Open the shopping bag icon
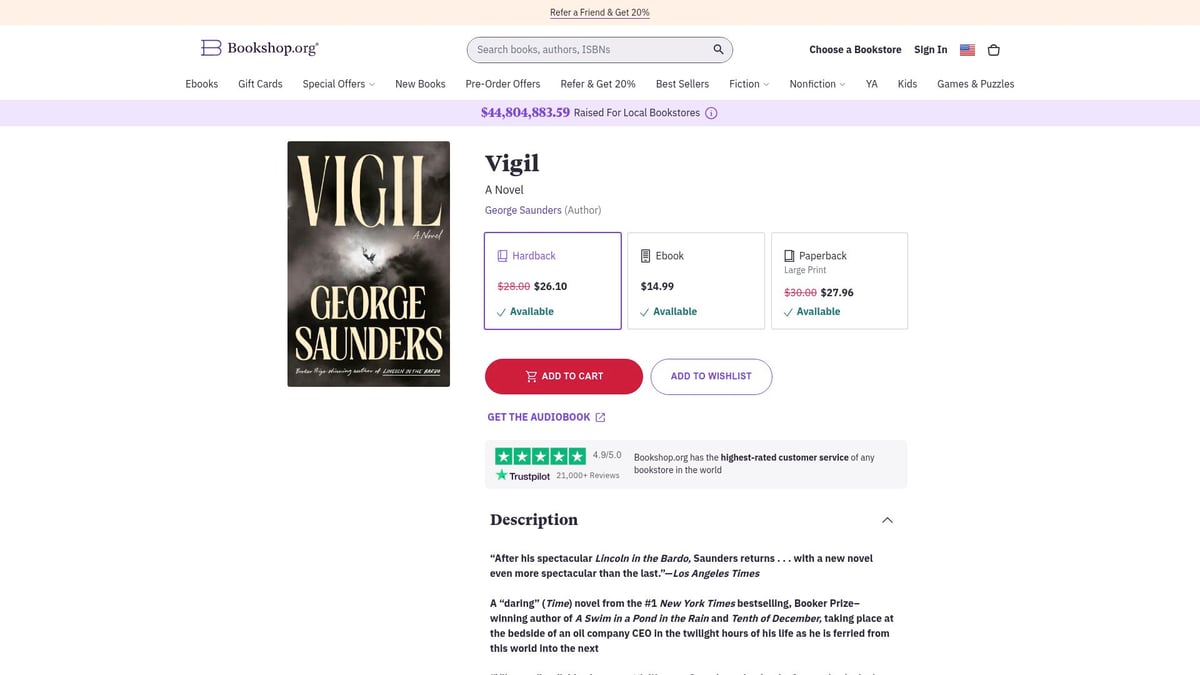Viewport: 1200px width, 675px height. click(x=993, y=49)
